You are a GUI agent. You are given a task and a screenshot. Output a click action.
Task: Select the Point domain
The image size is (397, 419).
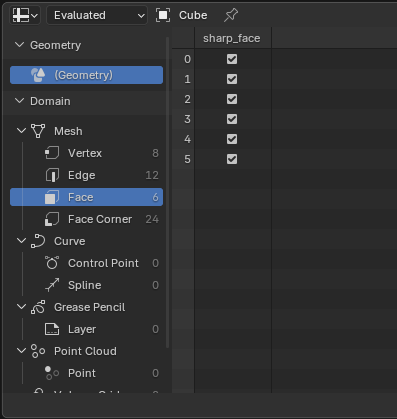tap(86, 373)
